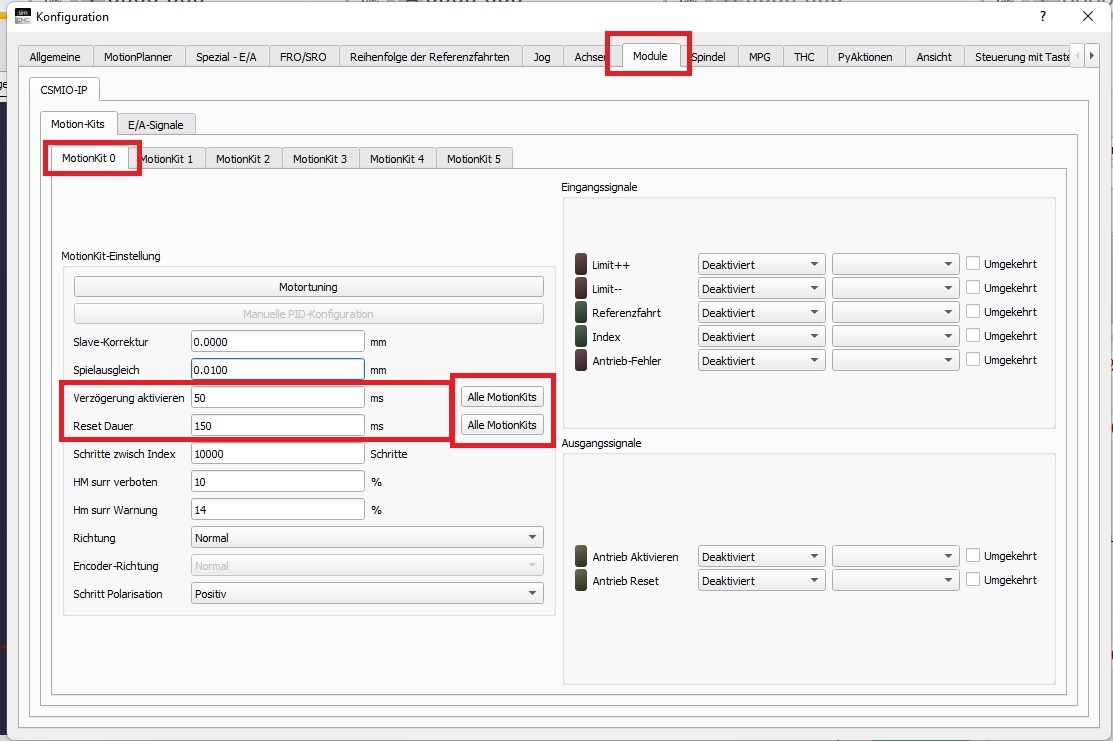
Task: Open the E/A-Signale tab
Action: pos(155,125)
